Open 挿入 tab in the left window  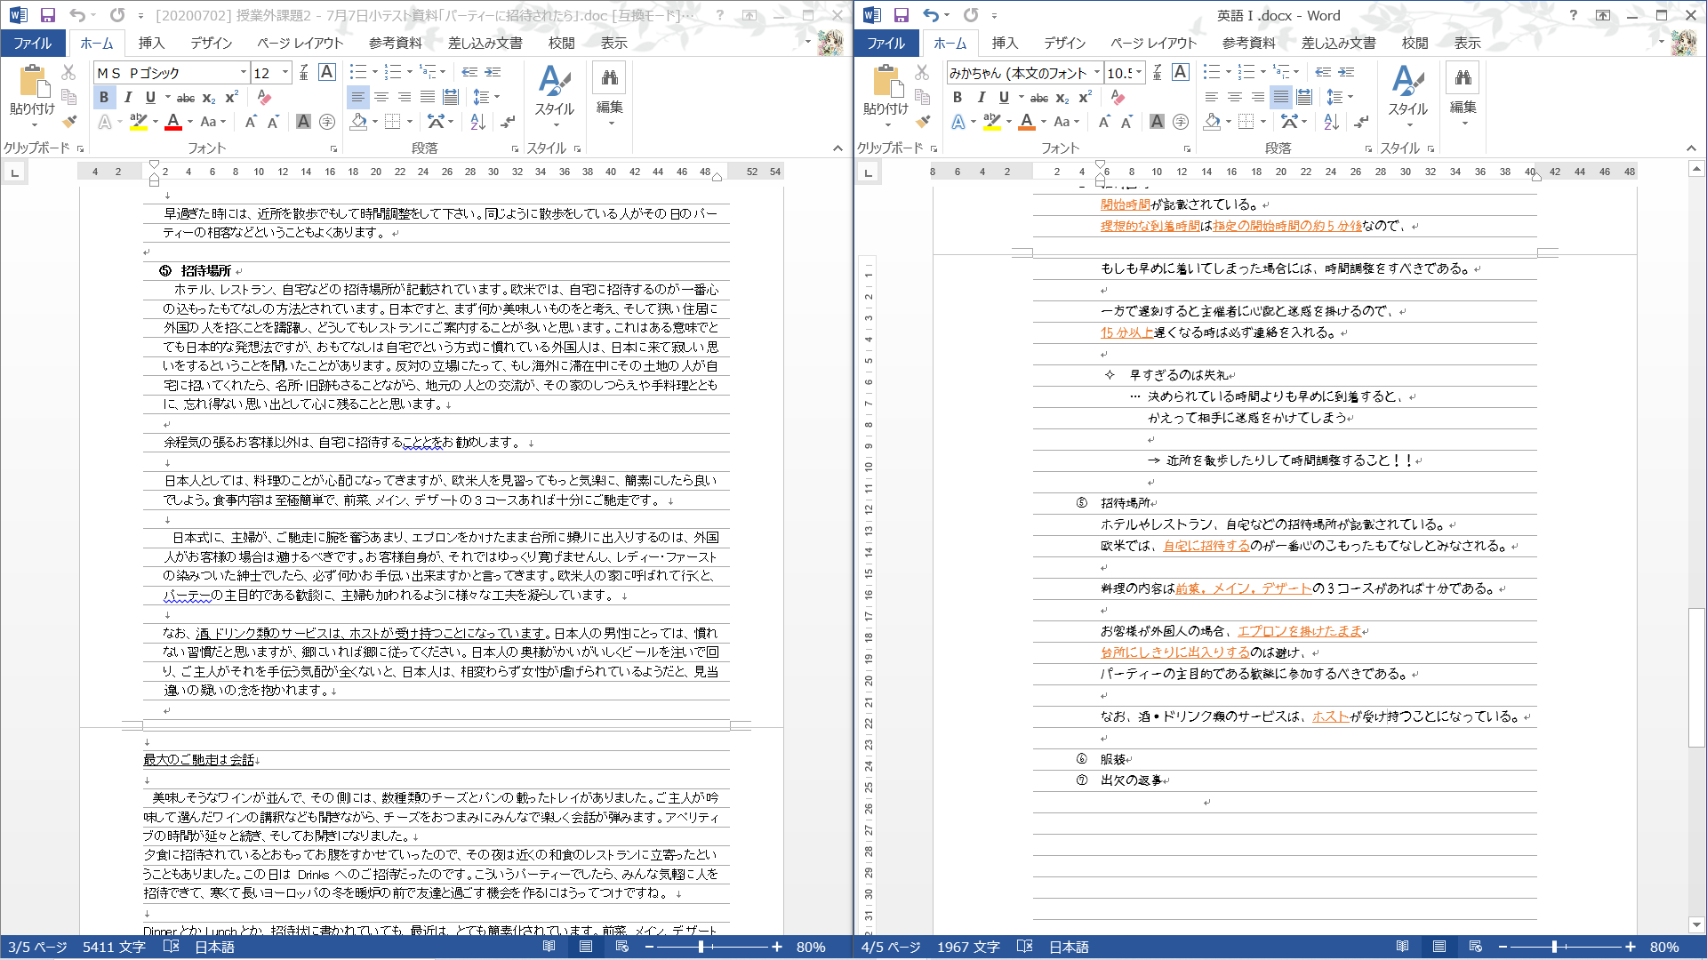click(151, 43)
